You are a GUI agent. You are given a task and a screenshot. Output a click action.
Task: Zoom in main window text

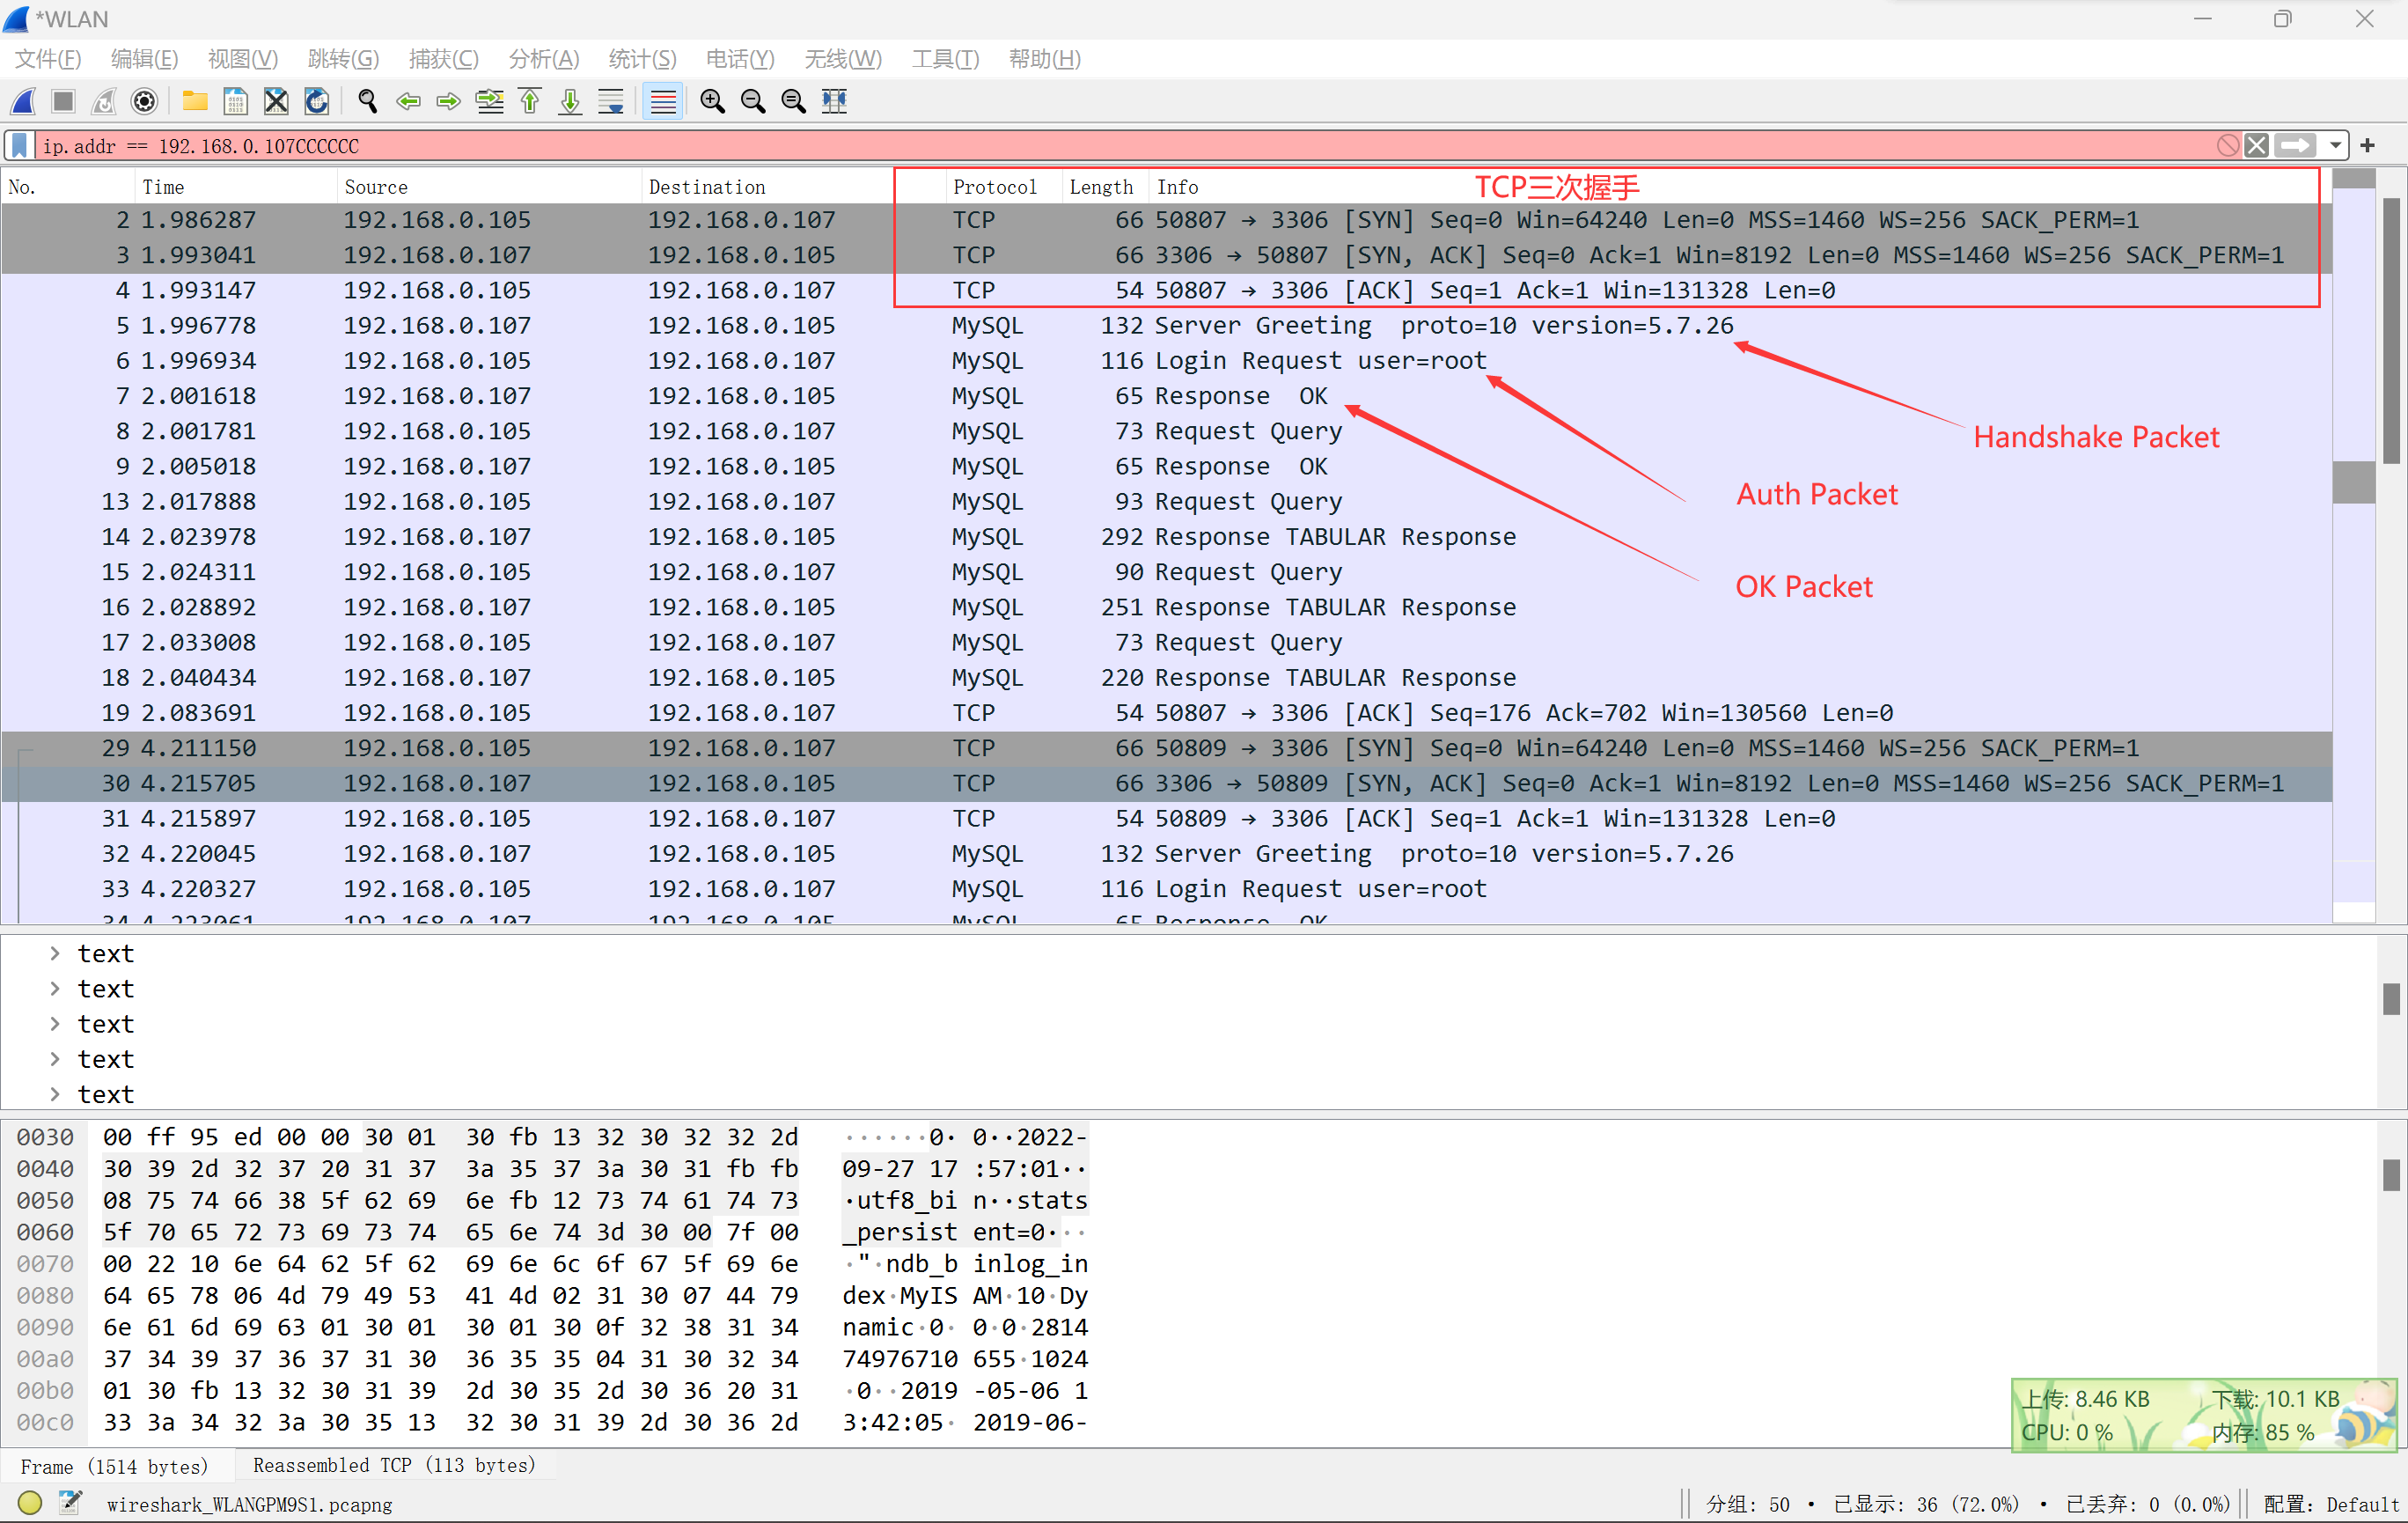pyautogui.click(x=713, y=101)
